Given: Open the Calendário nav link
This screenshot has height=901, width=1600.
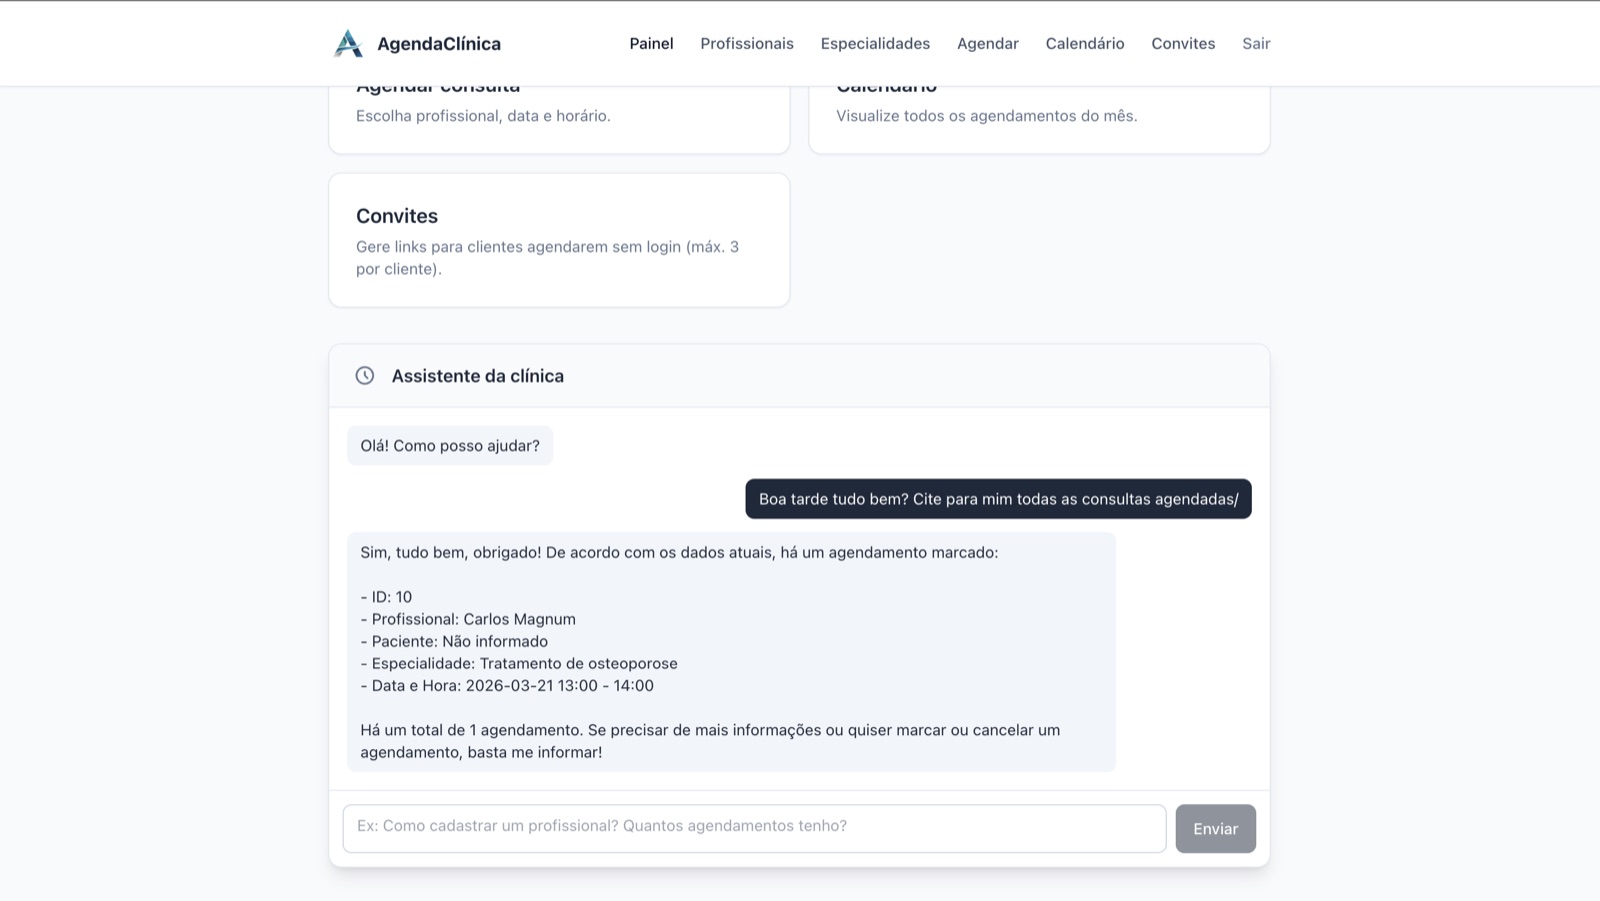Looking at the screenshot, I should pyautogui.click(x=1085, y=43).
